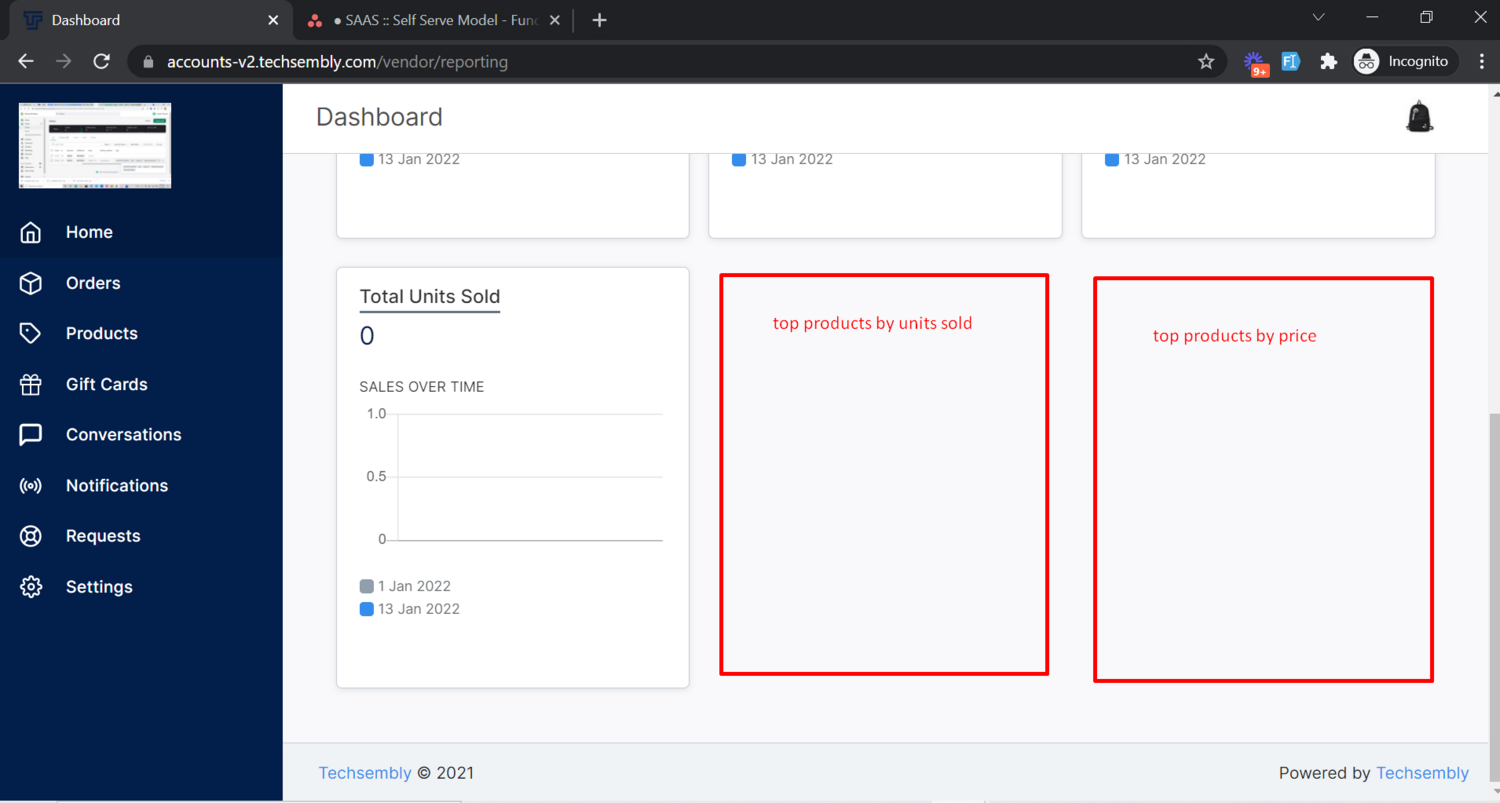The image size is (1500, 803).
Task: Switch to the SAAS Self Serve Model tab
Action: 434,20
